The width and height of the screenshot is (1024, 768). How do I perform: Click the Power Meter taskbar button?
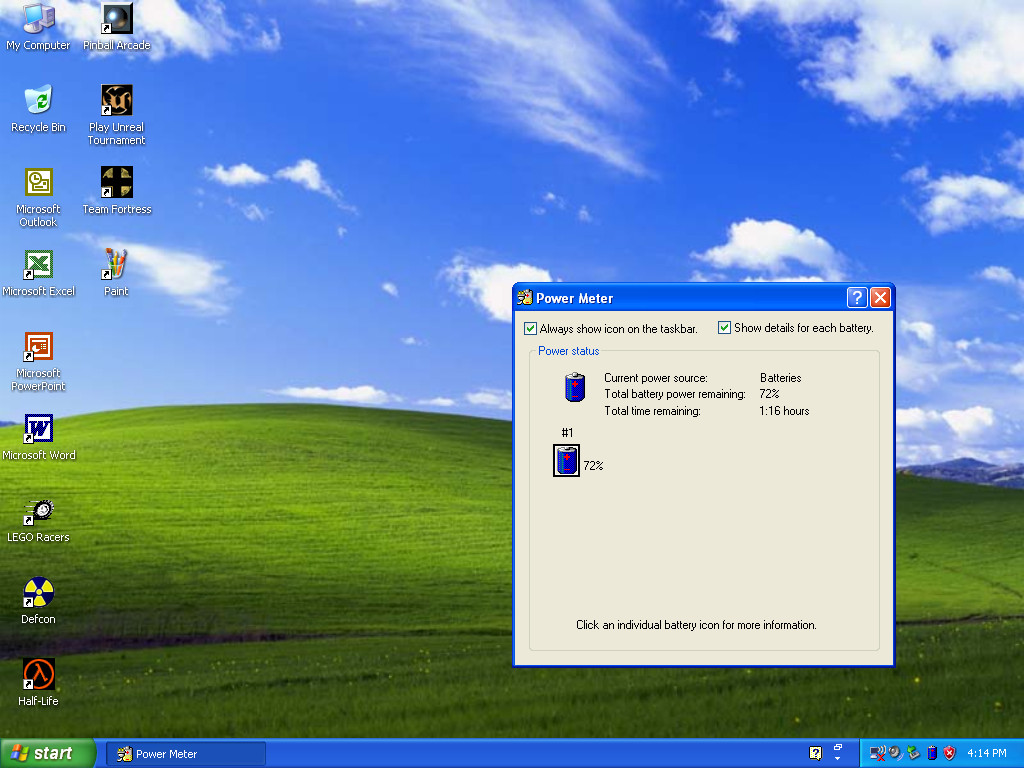point(186,754)
